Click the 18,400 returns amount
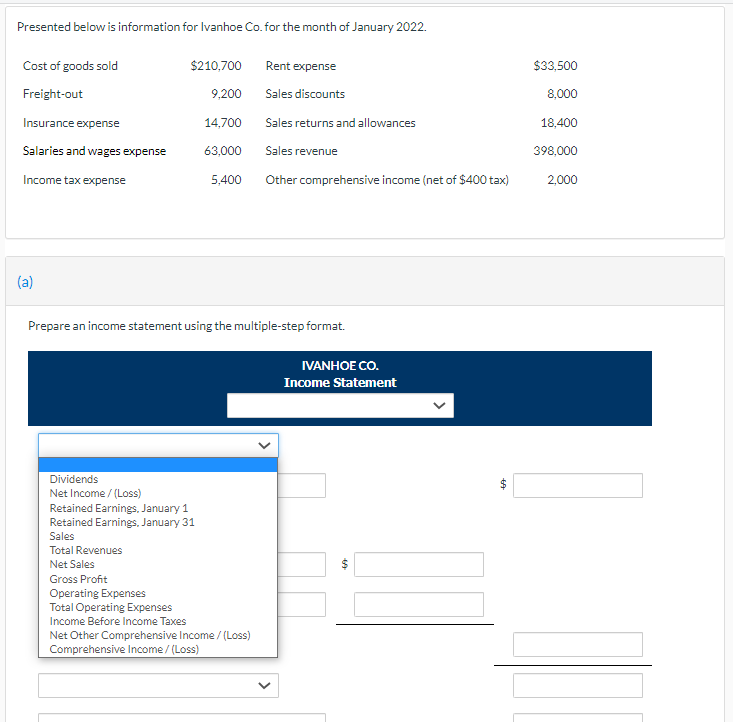 pos(559,123)
